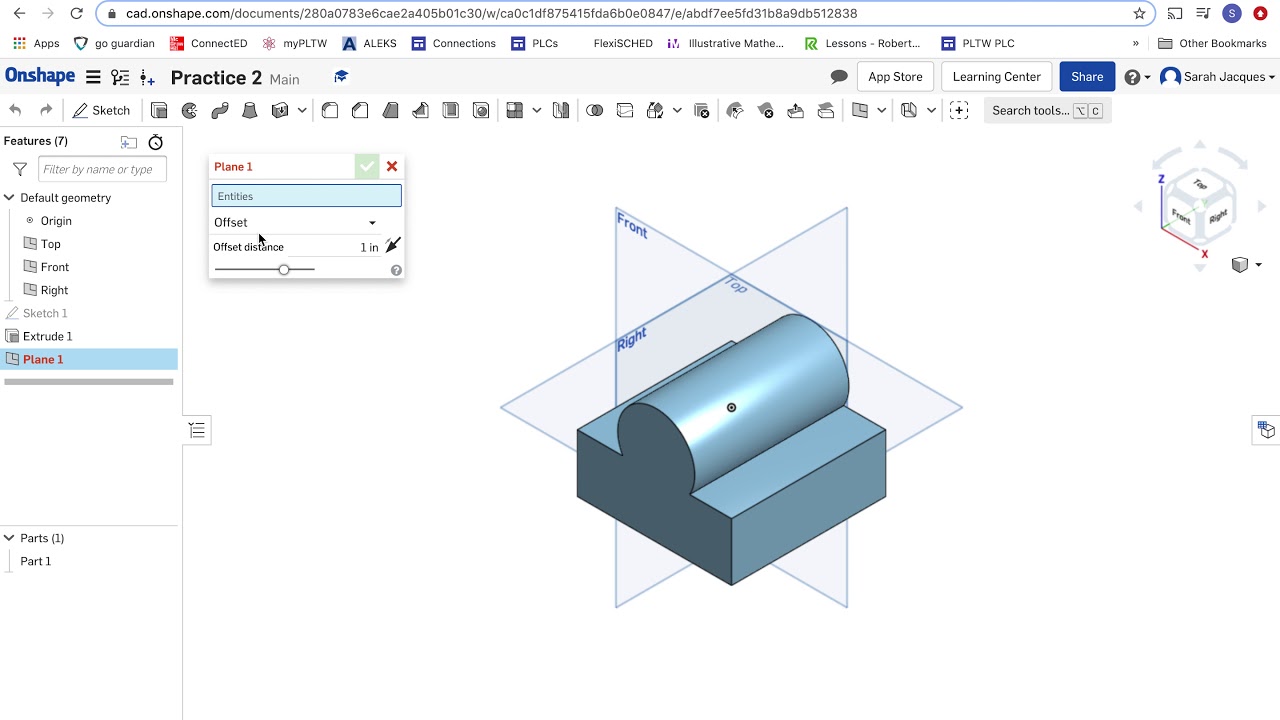Select the Split tool

click(x=625, y=111)
